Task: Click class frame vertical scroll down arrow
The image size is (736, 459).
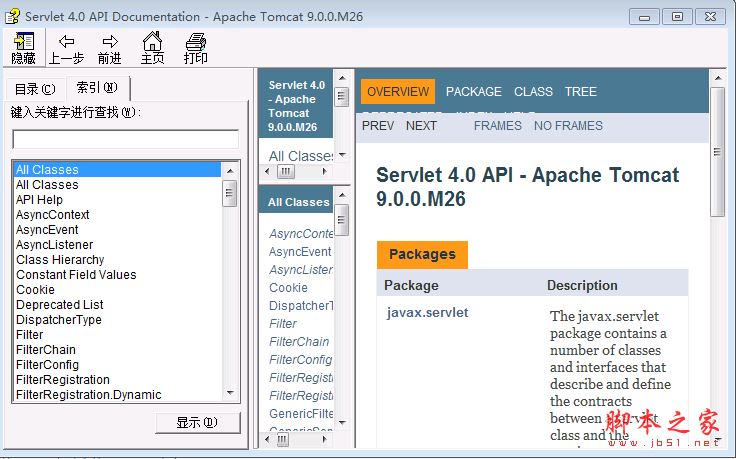Action: coord(342,423)
